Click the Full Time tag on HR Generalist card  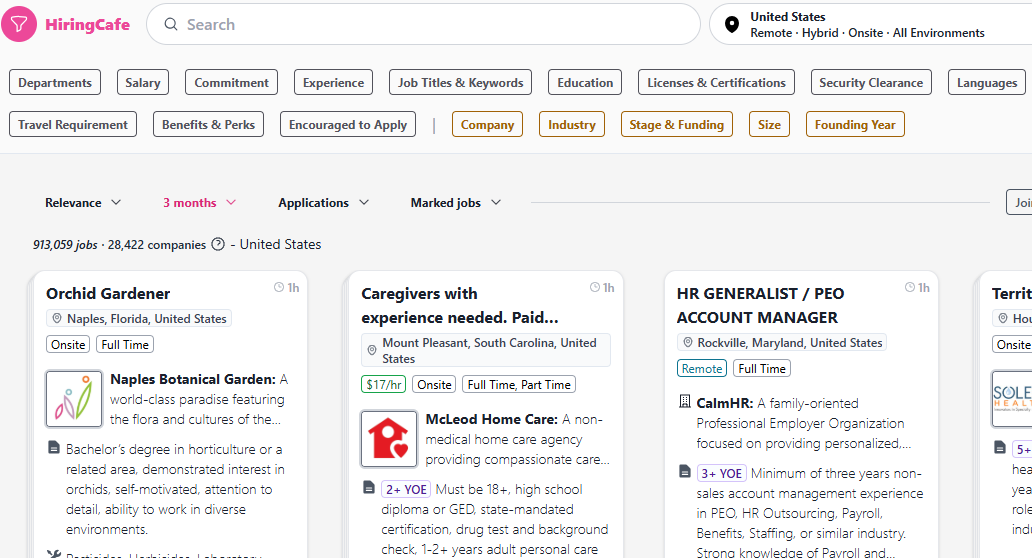[761, 368]
